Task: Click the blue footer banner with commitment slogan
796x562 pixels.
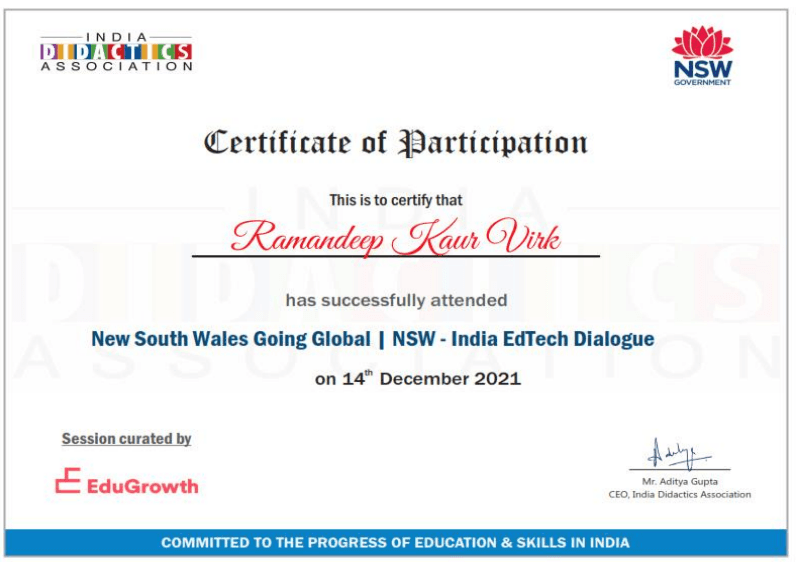Action: click(396, 543)
